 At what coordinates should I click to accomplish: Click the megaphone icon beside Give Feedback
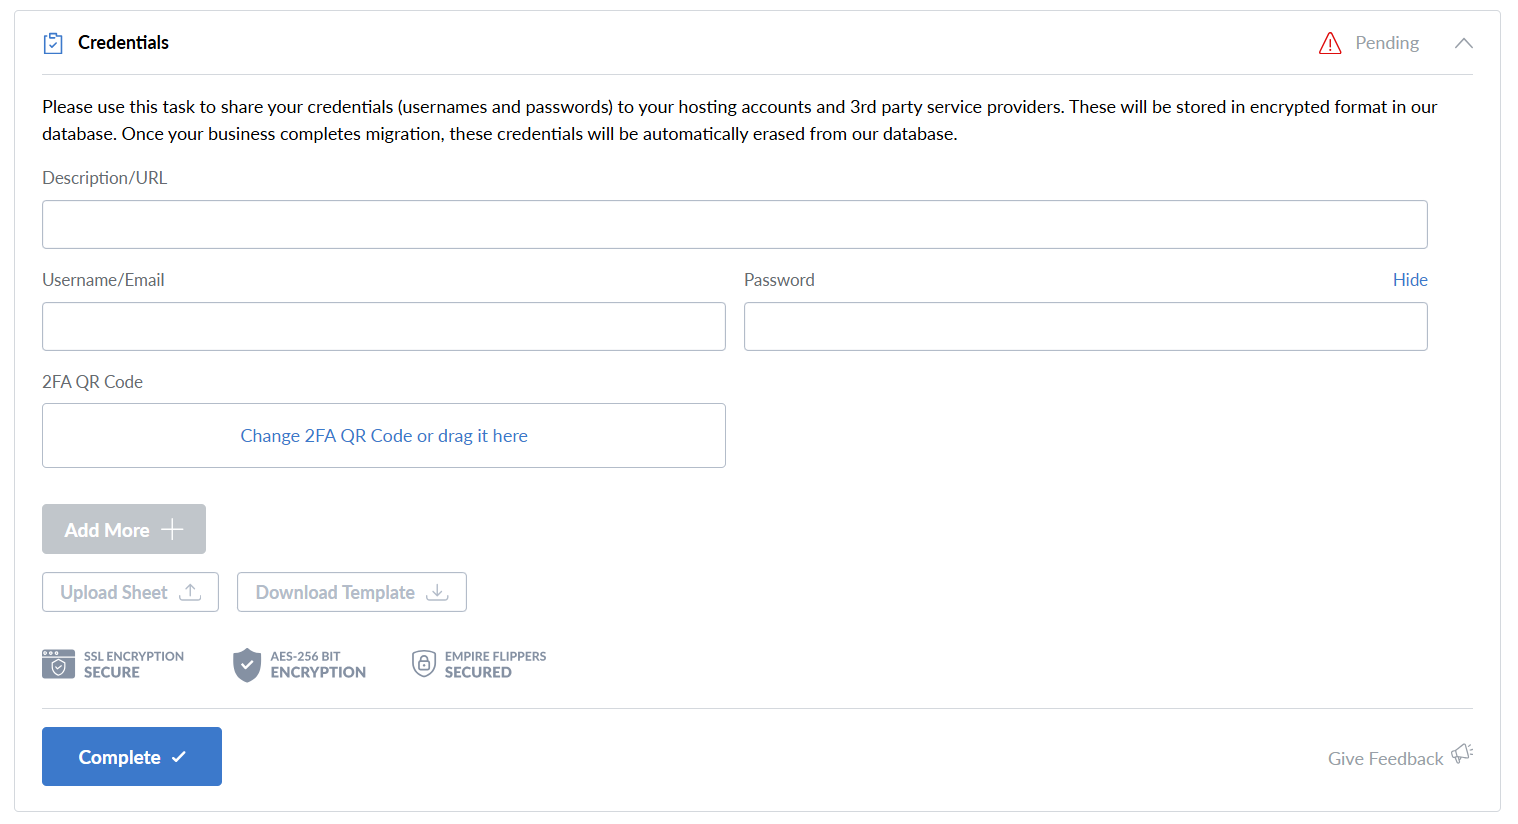click(x=1462, y=754)
